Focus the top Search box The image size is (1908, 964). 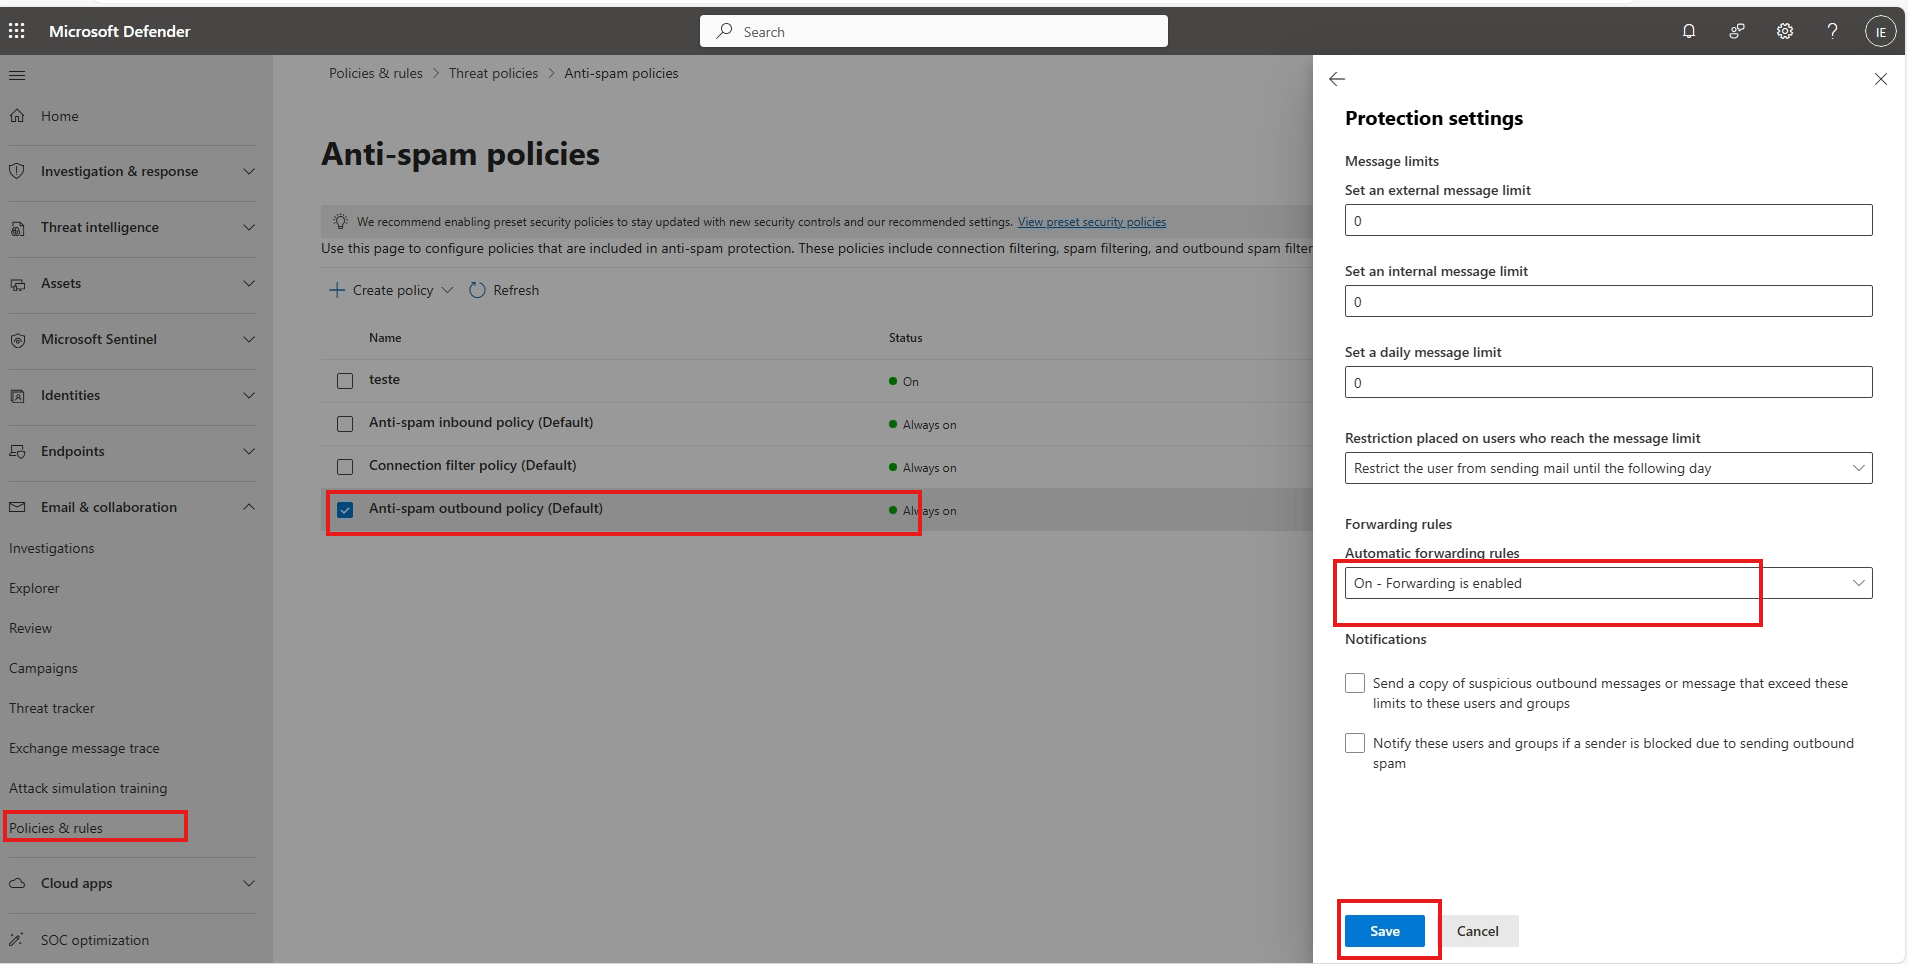click(934, 31)
